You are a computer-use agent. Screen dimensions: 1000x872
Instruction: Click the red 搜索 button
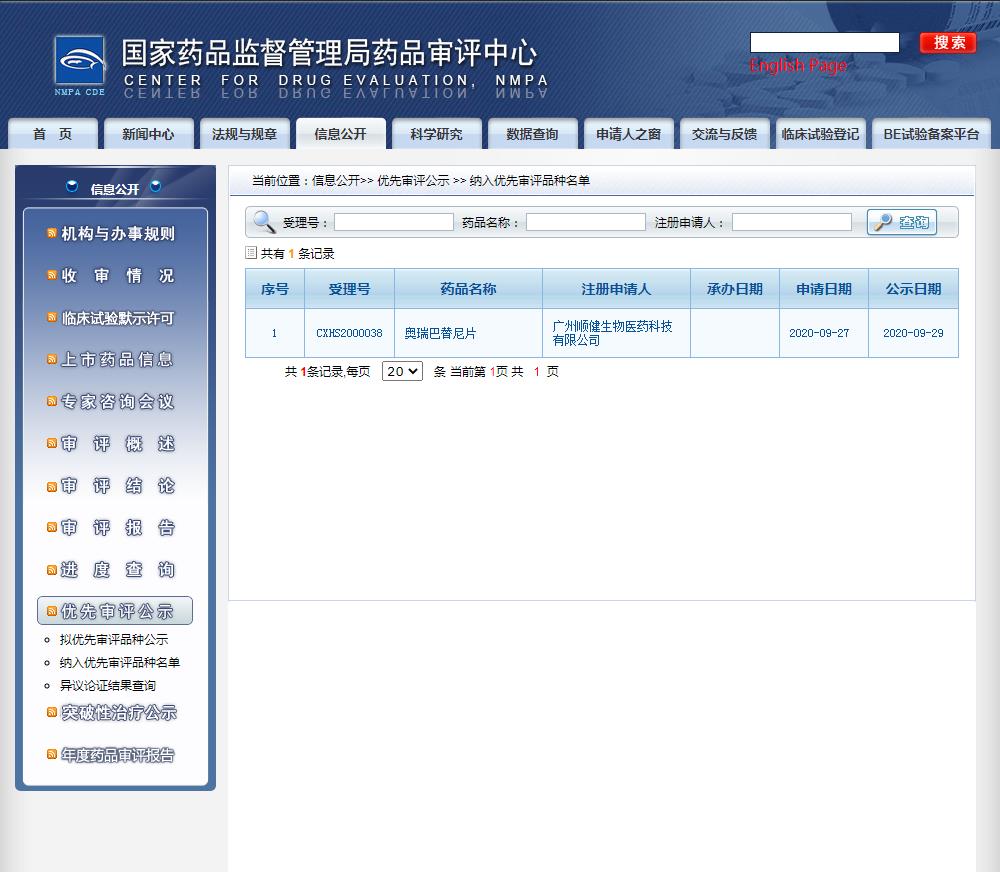click(x=948, y=43)
